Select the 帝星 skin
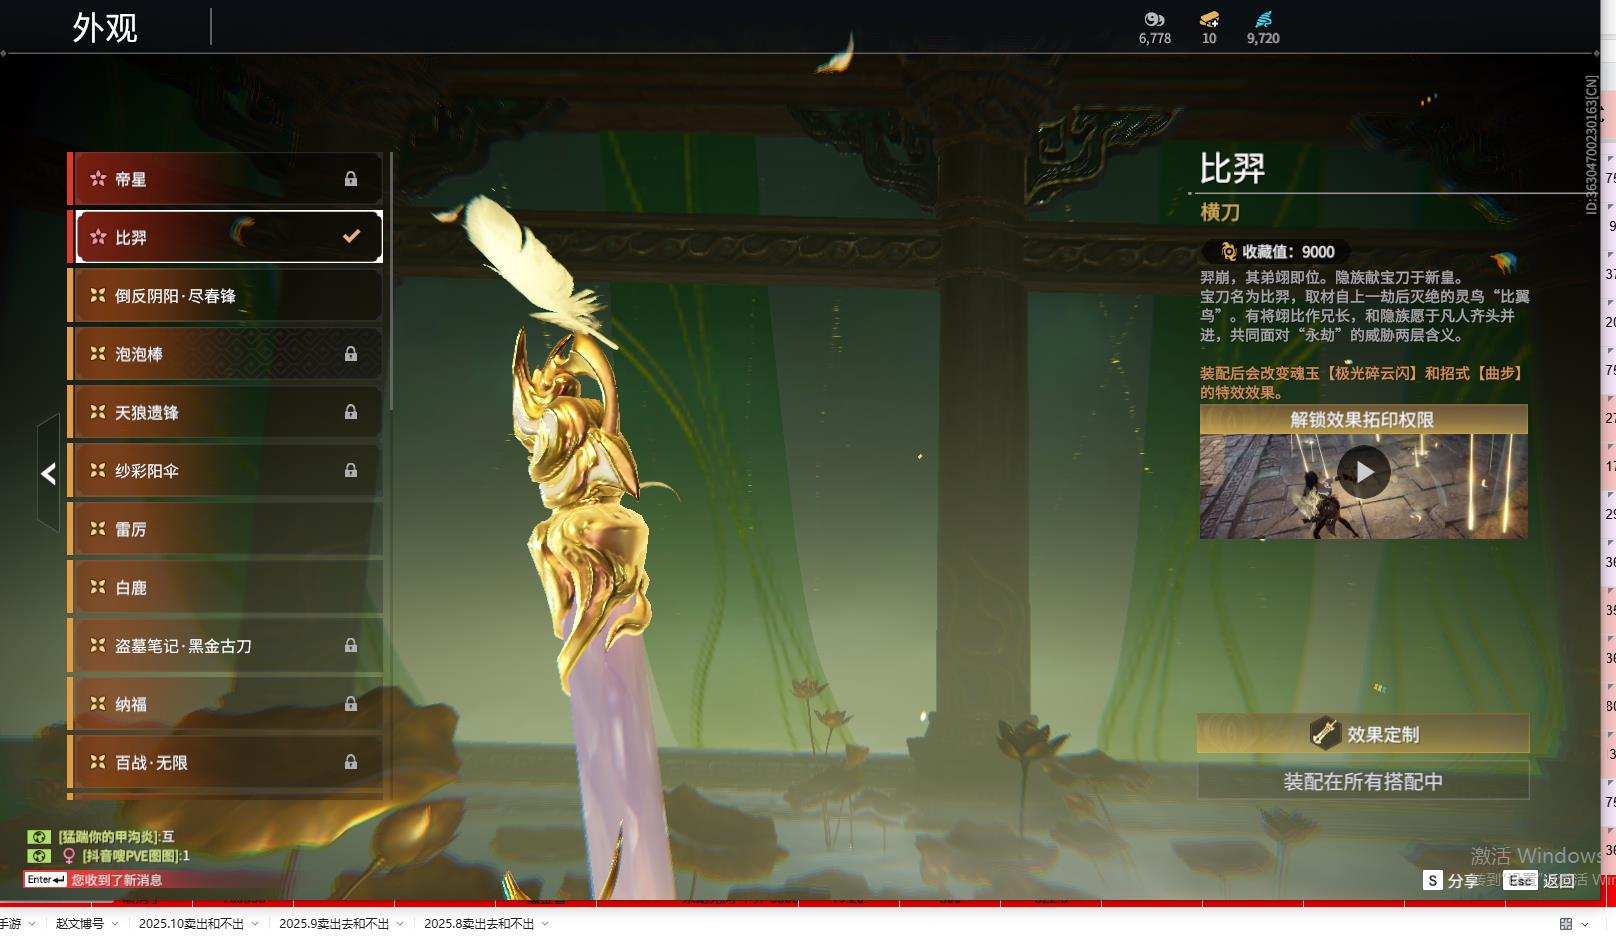 225,179
